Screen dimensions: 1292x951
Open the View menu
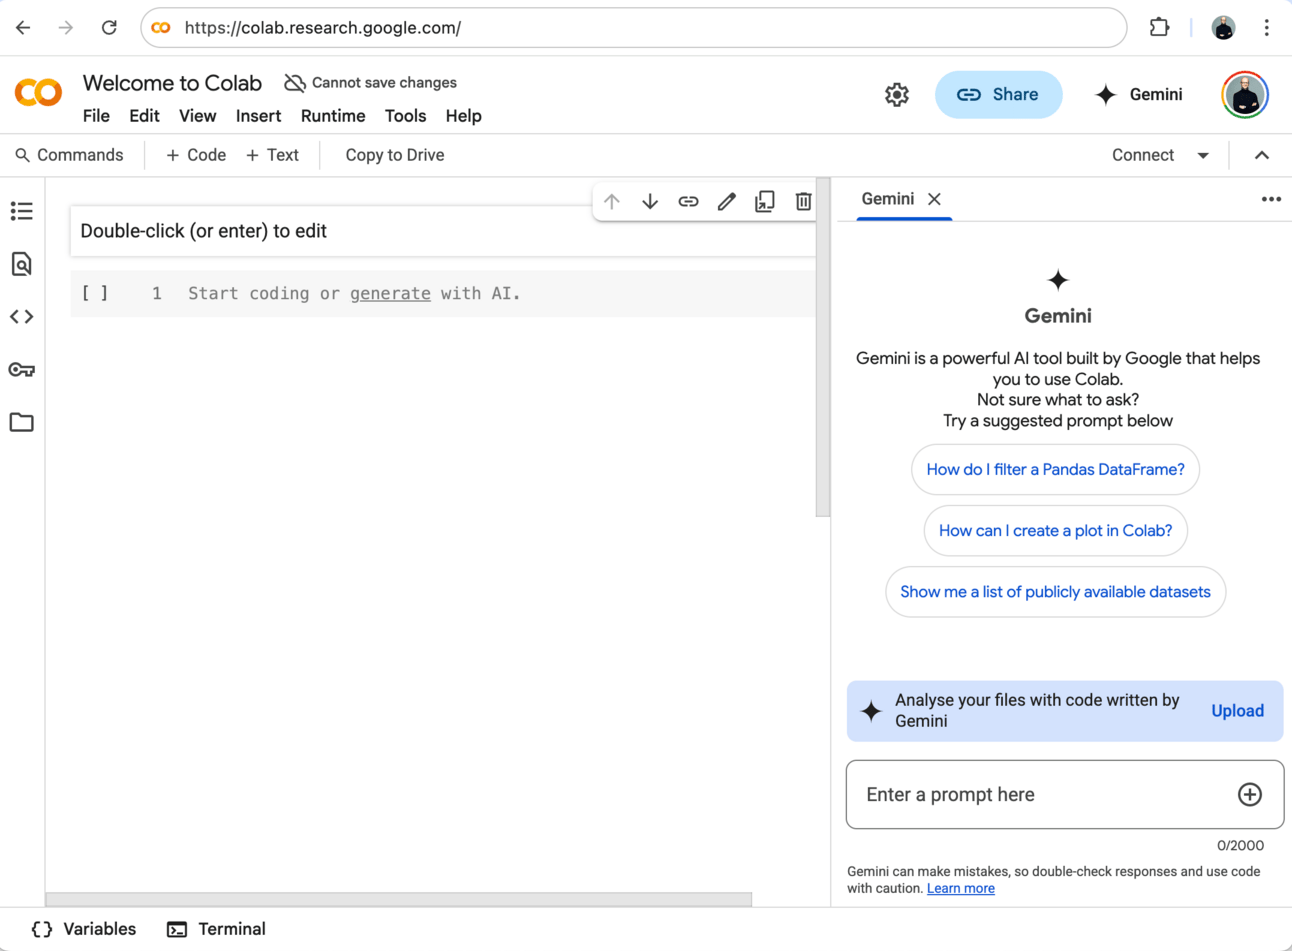coord(197,116)
